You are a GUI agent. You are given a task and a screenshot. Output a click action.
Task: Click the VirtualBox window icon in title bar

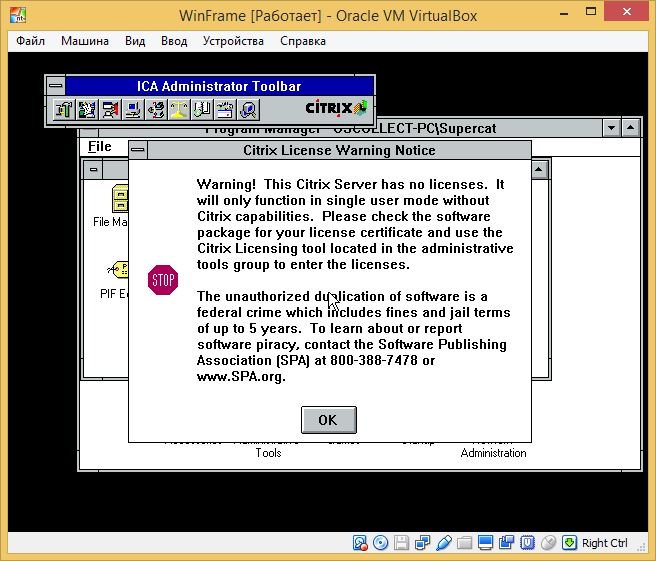click(18, 15)
